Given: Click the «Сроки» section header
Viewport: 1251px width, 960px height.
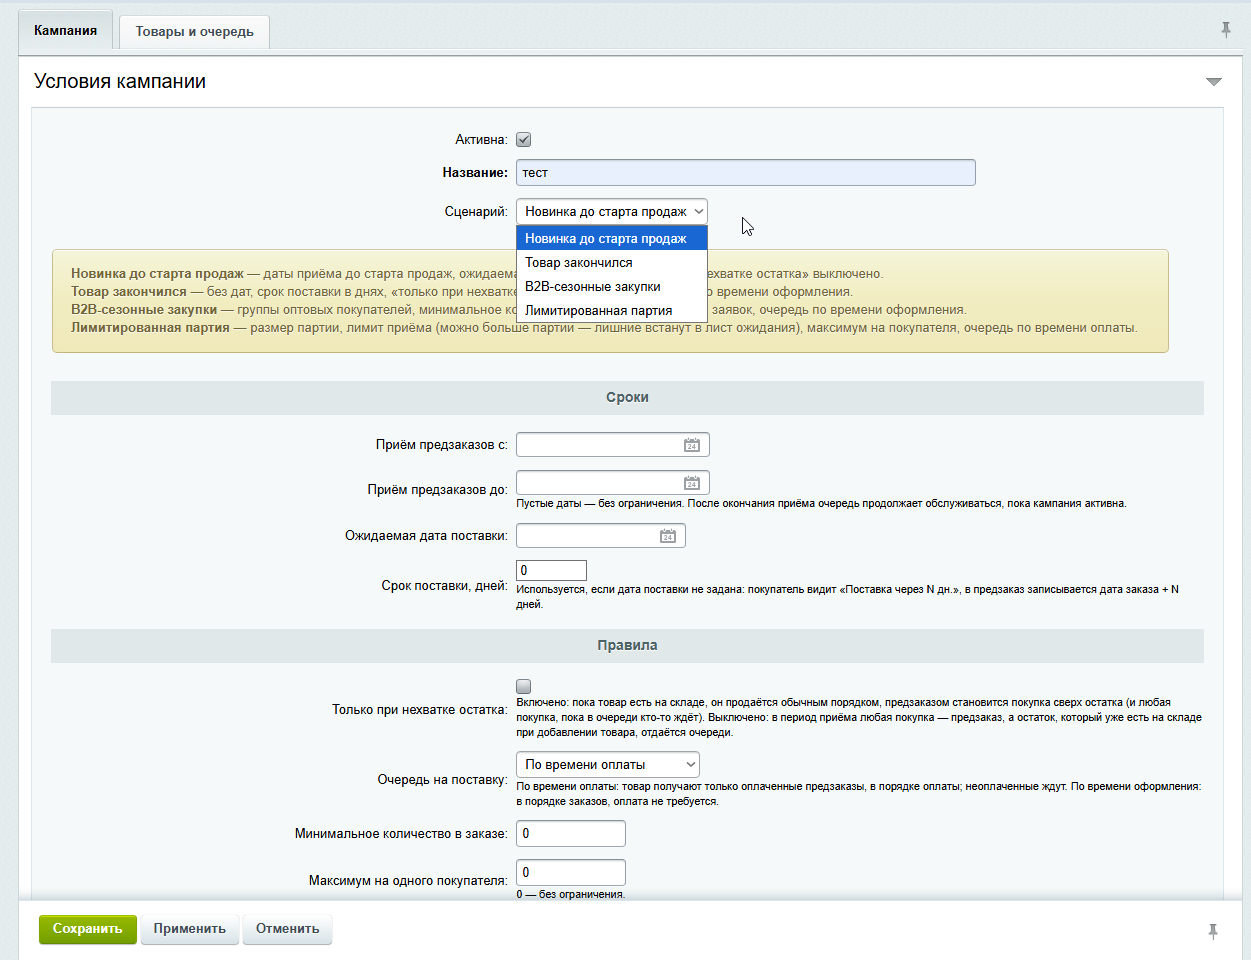Looking at the screenshot, I should tap(627, 398).
